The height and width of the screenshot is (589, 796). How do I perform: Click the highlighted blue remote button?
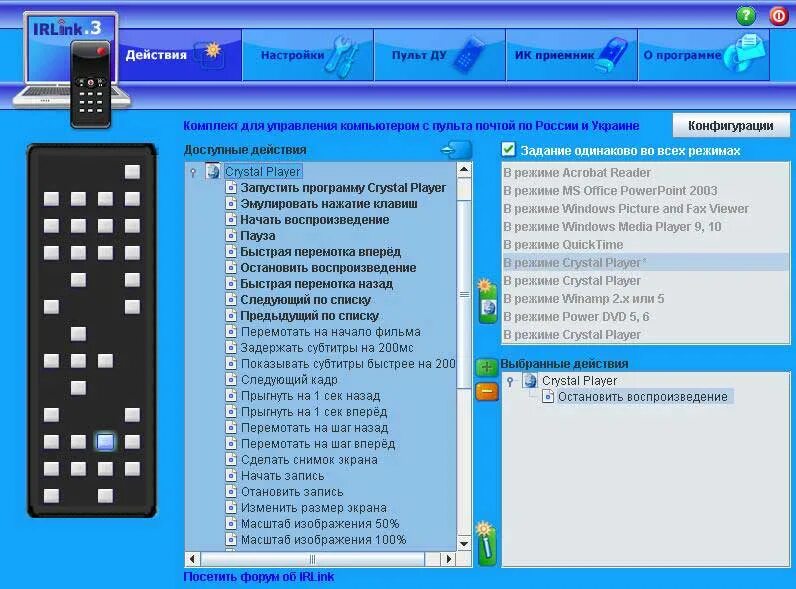tap(105, 442)
